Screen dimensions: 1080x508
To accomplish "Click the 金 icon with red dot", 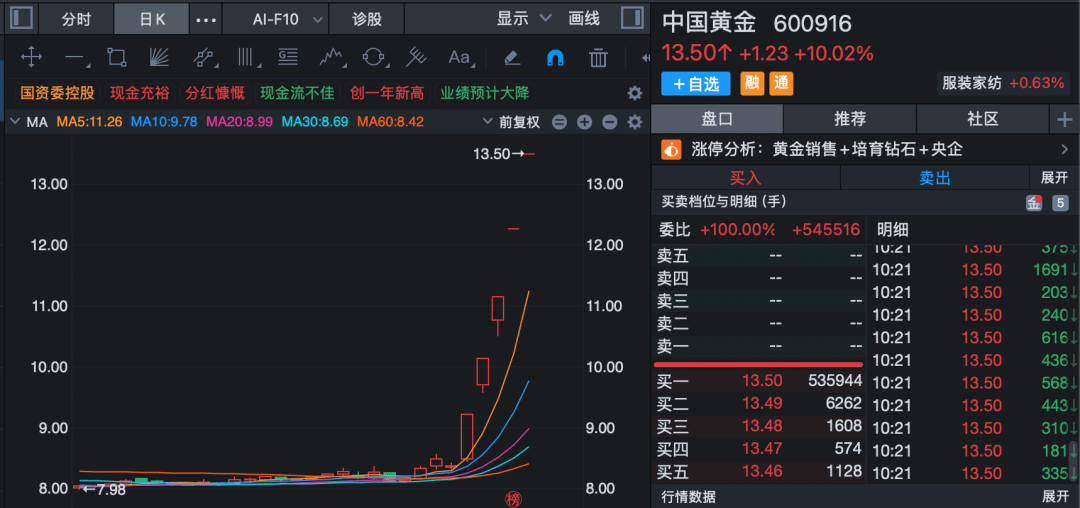I will [1034, 203].
